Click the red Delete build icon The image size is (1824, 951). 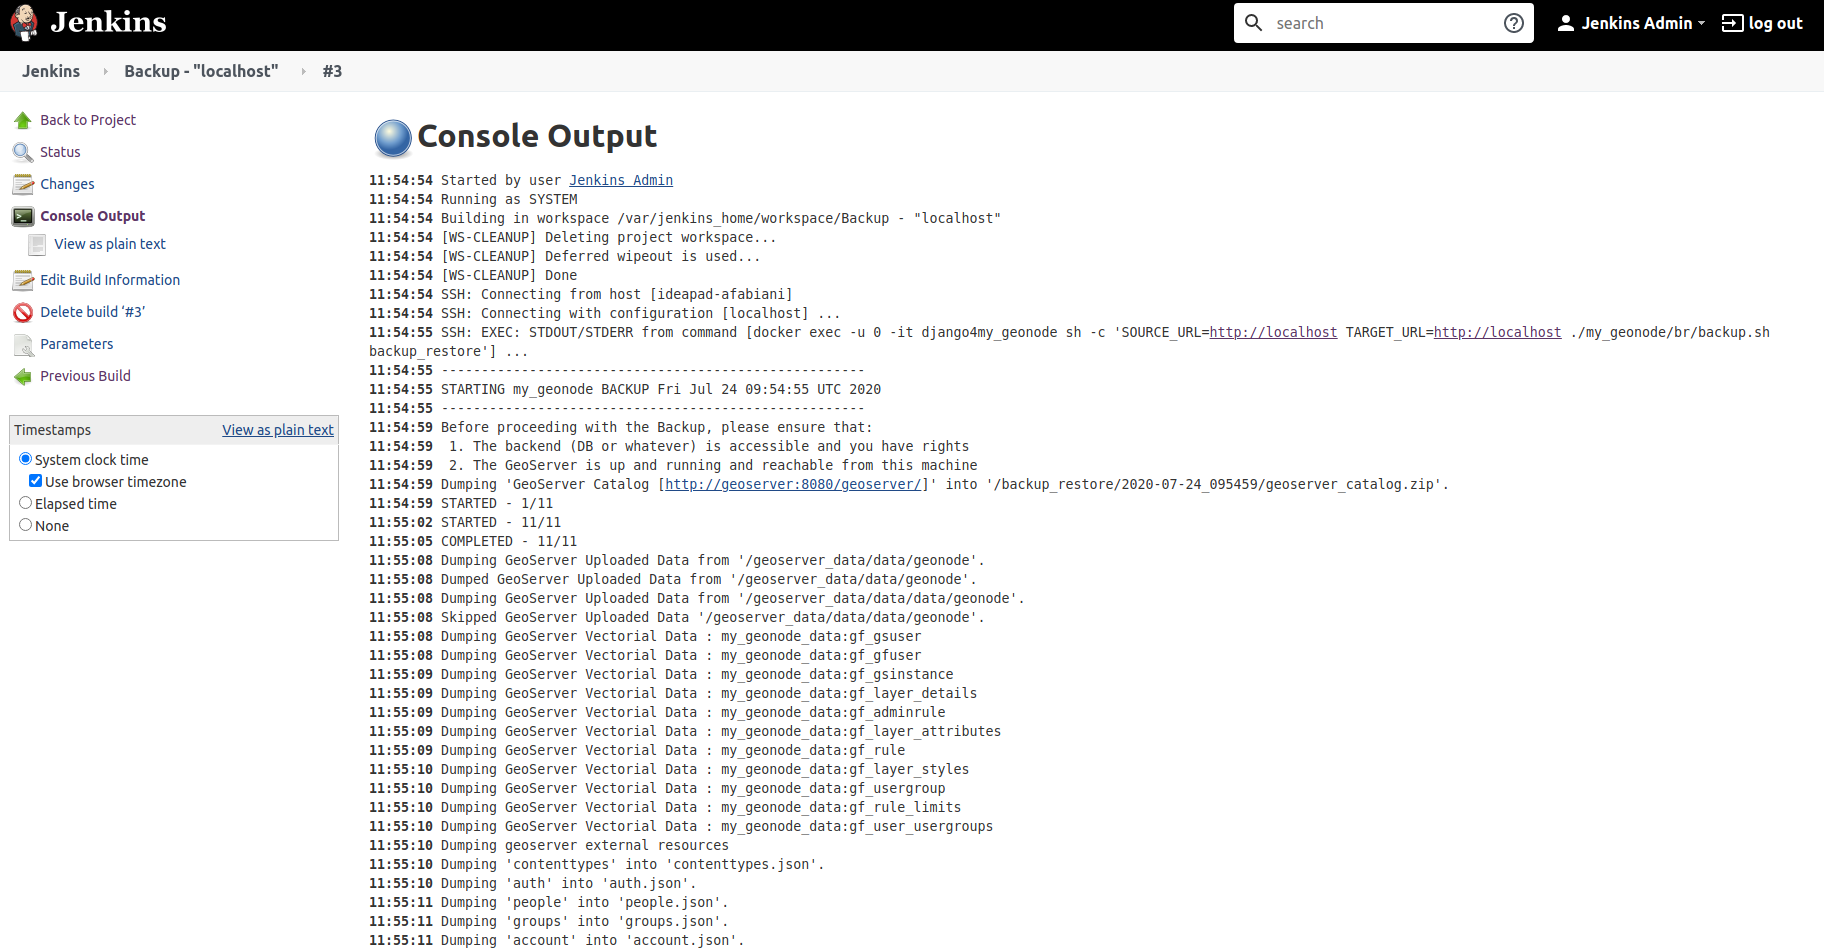tap(23, 313)
